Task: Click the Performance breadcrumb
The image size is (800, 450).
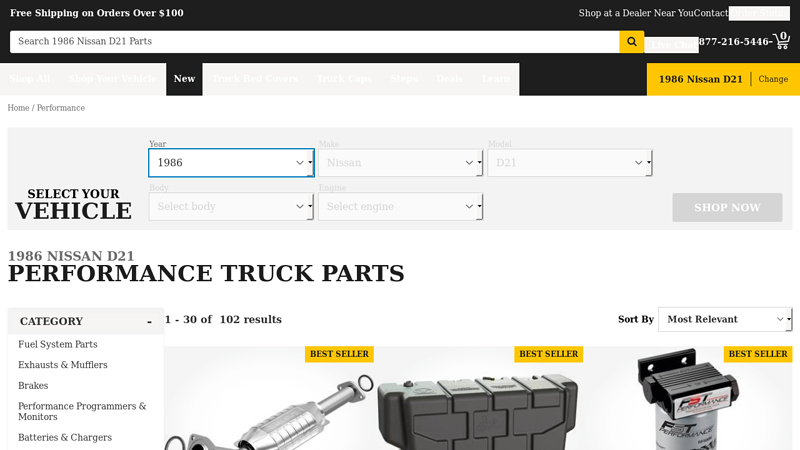Action: point(61,108)
